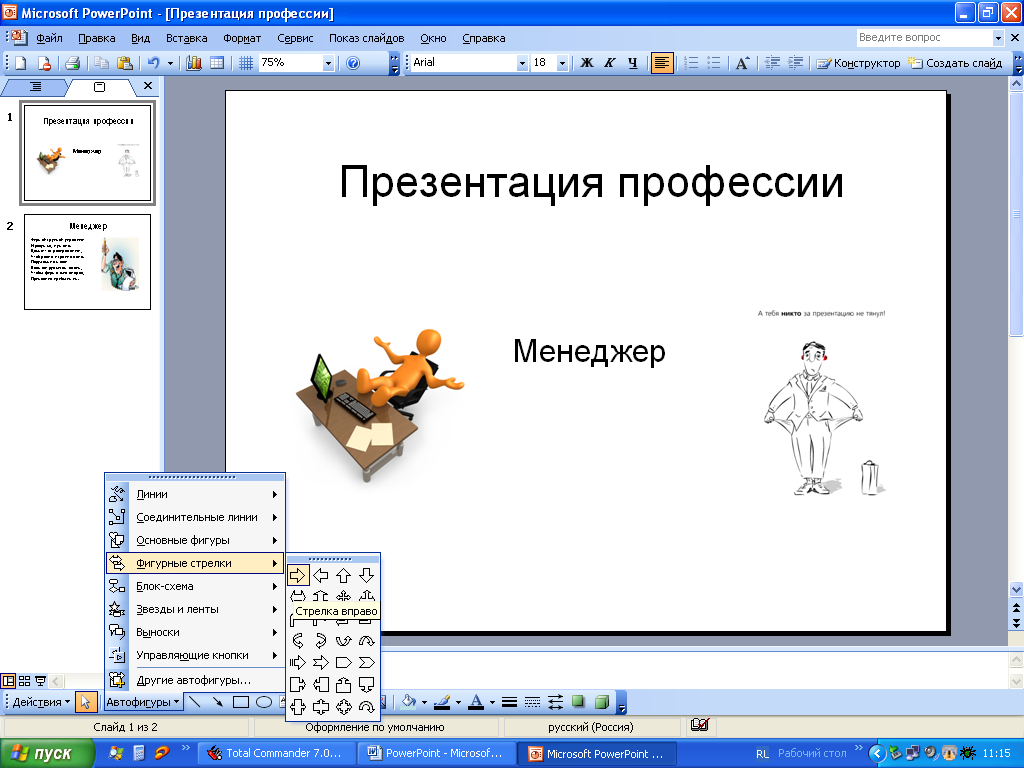Open the Звезды и ленты submenu
1024x768 pixels.
195,609
